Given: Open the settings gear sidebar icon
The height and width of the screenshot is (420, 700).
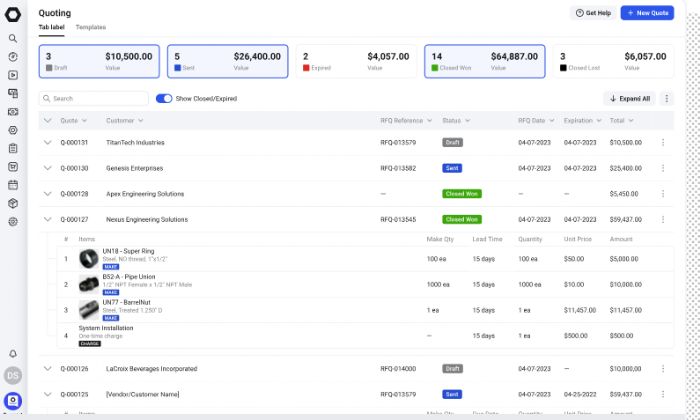Looking at the screenshot, I should click(13, 221).
